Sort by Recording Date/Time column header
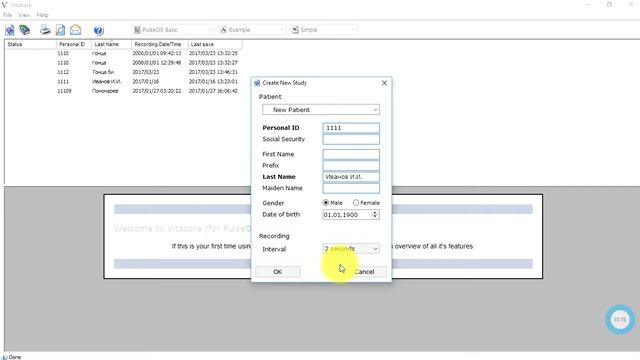 click(160, 44)
